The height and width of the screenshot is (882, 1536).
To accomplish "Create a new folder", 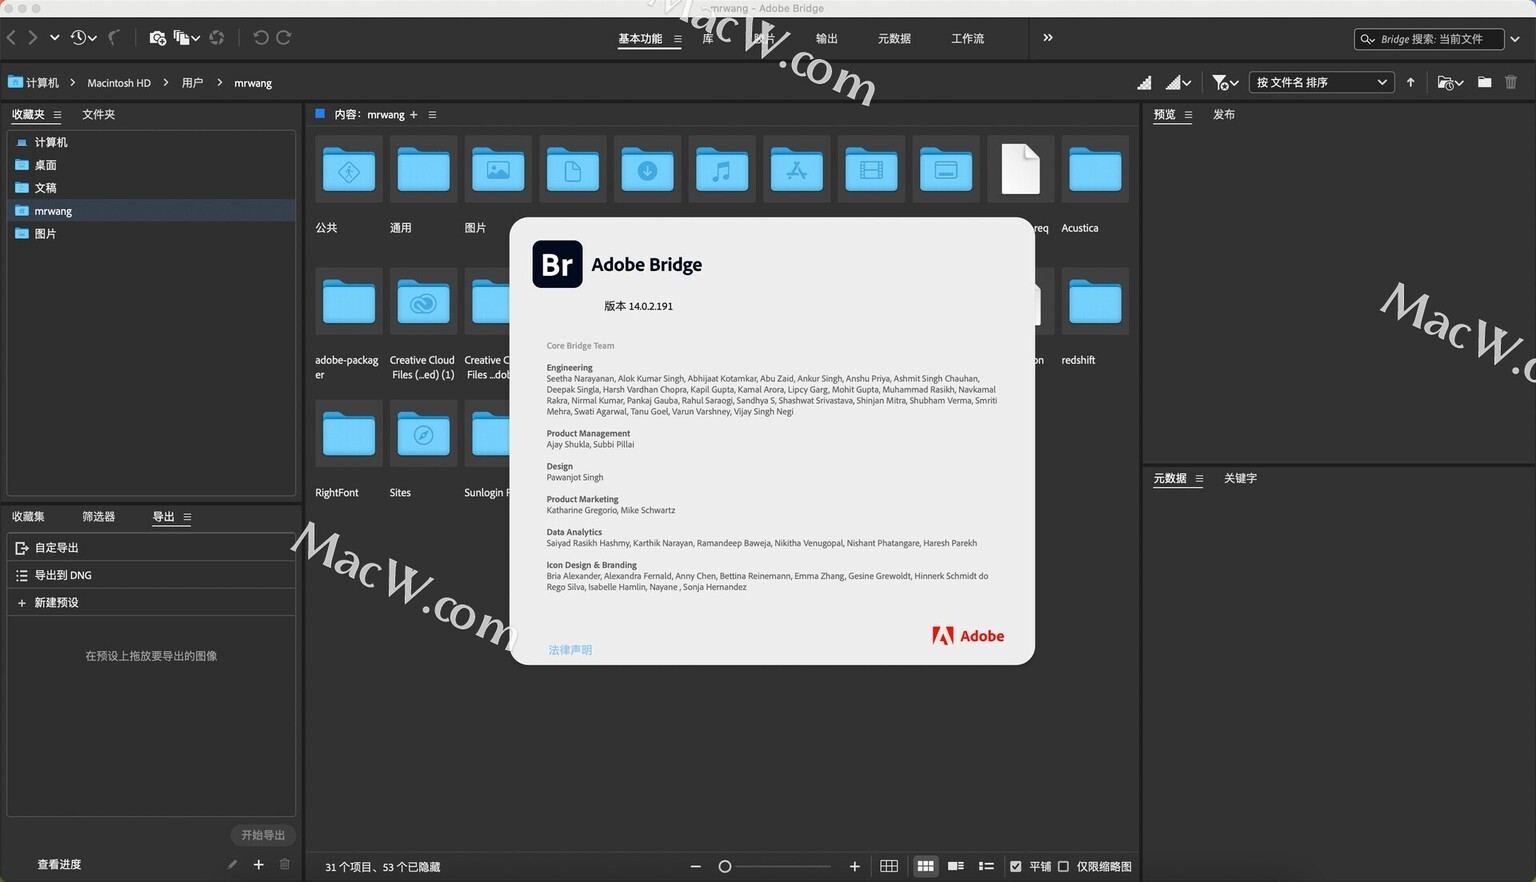I will click(1484, 83).
